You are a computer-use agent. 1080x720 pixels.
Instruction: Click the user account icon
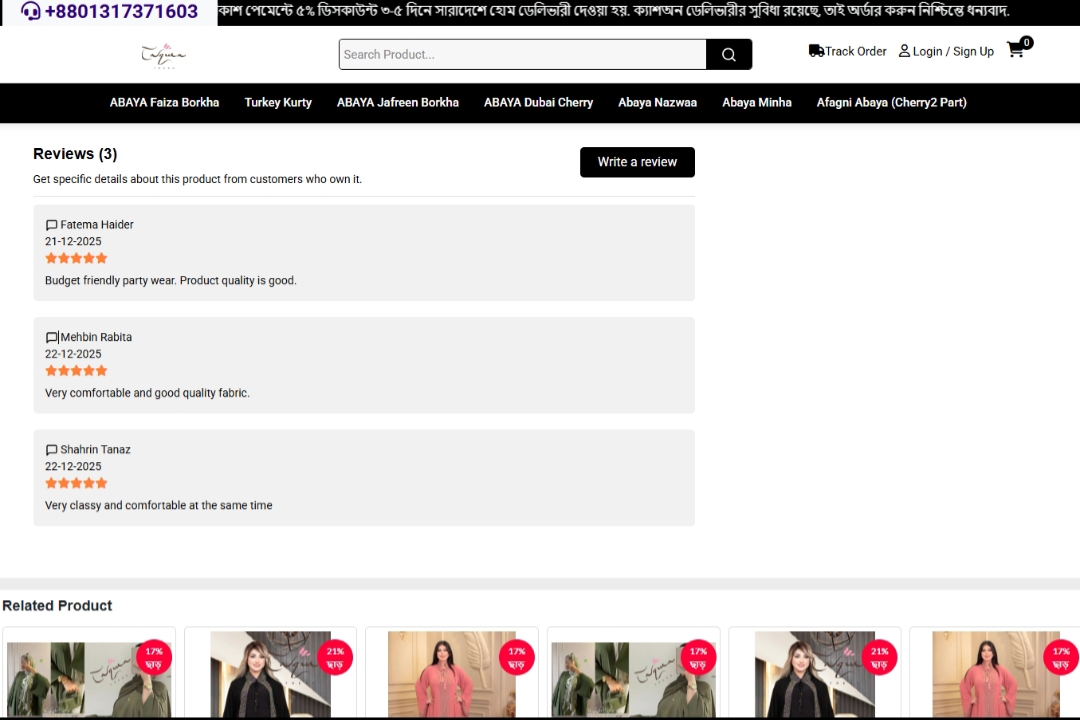904,51
